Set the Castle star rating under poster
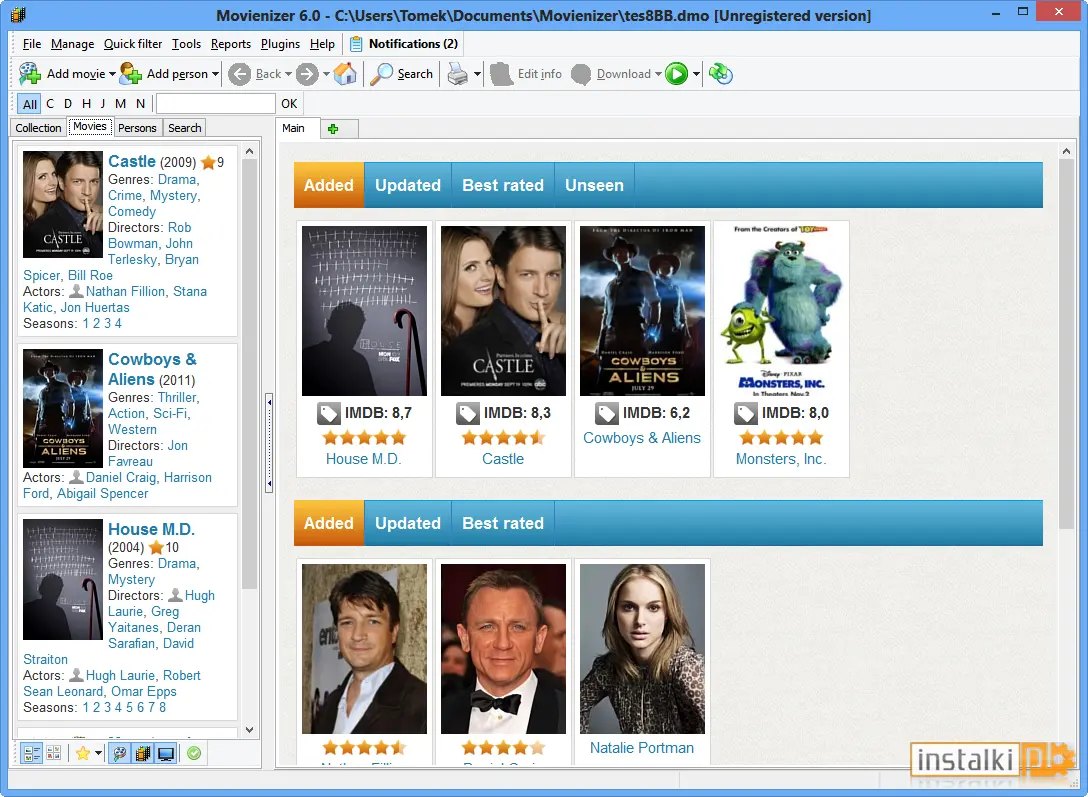The width and height of the screenshot is (1088, 797). point(503,438)
